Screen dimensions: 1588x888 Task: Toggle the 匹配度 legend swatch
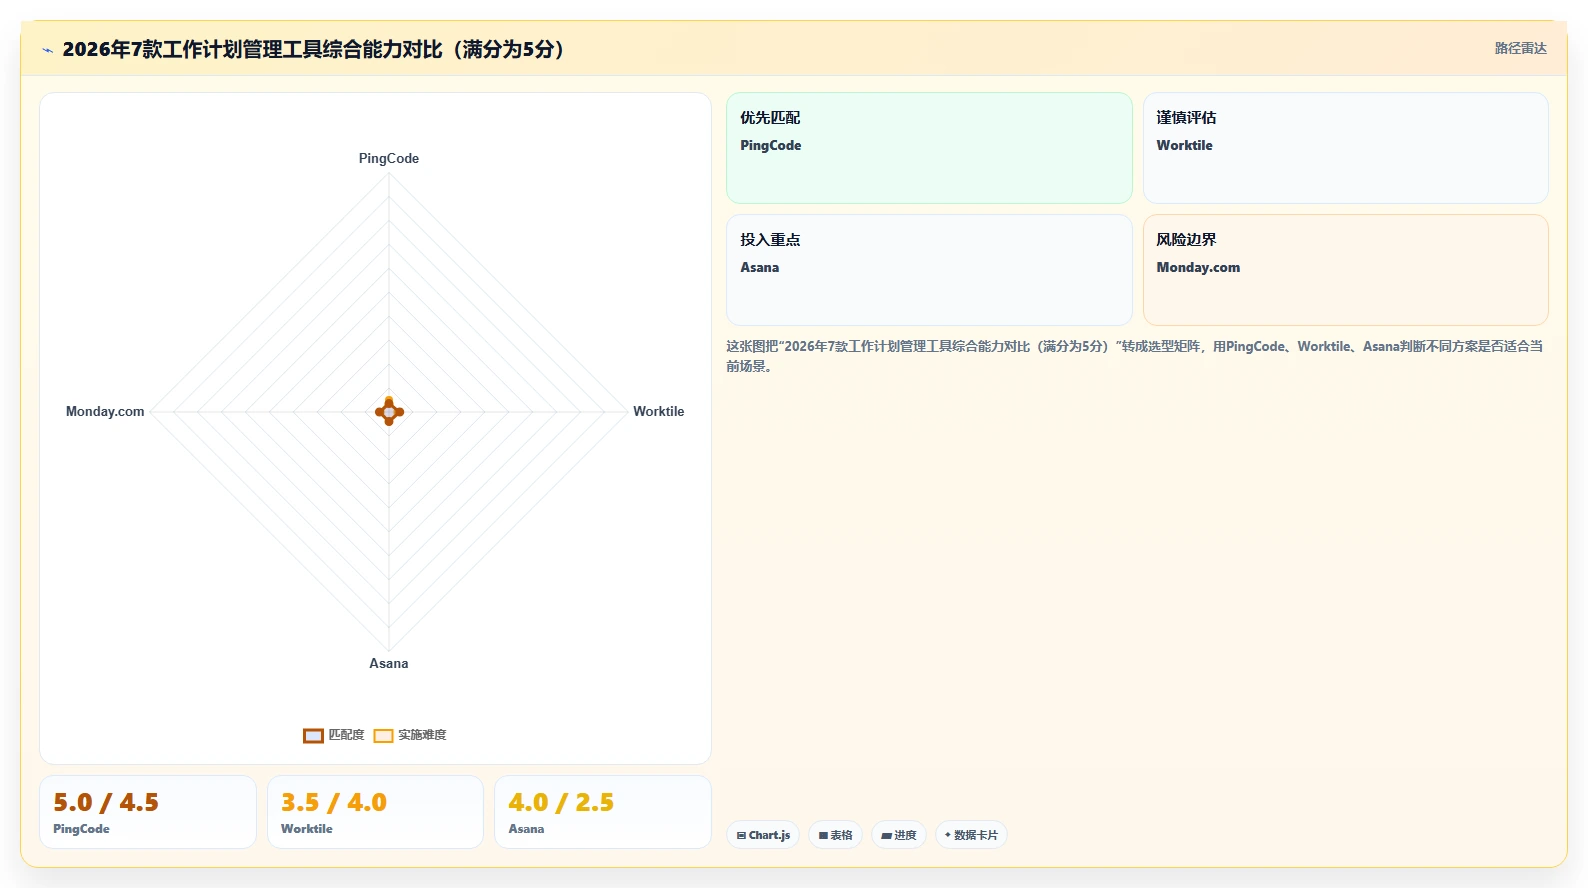[313, 736]
